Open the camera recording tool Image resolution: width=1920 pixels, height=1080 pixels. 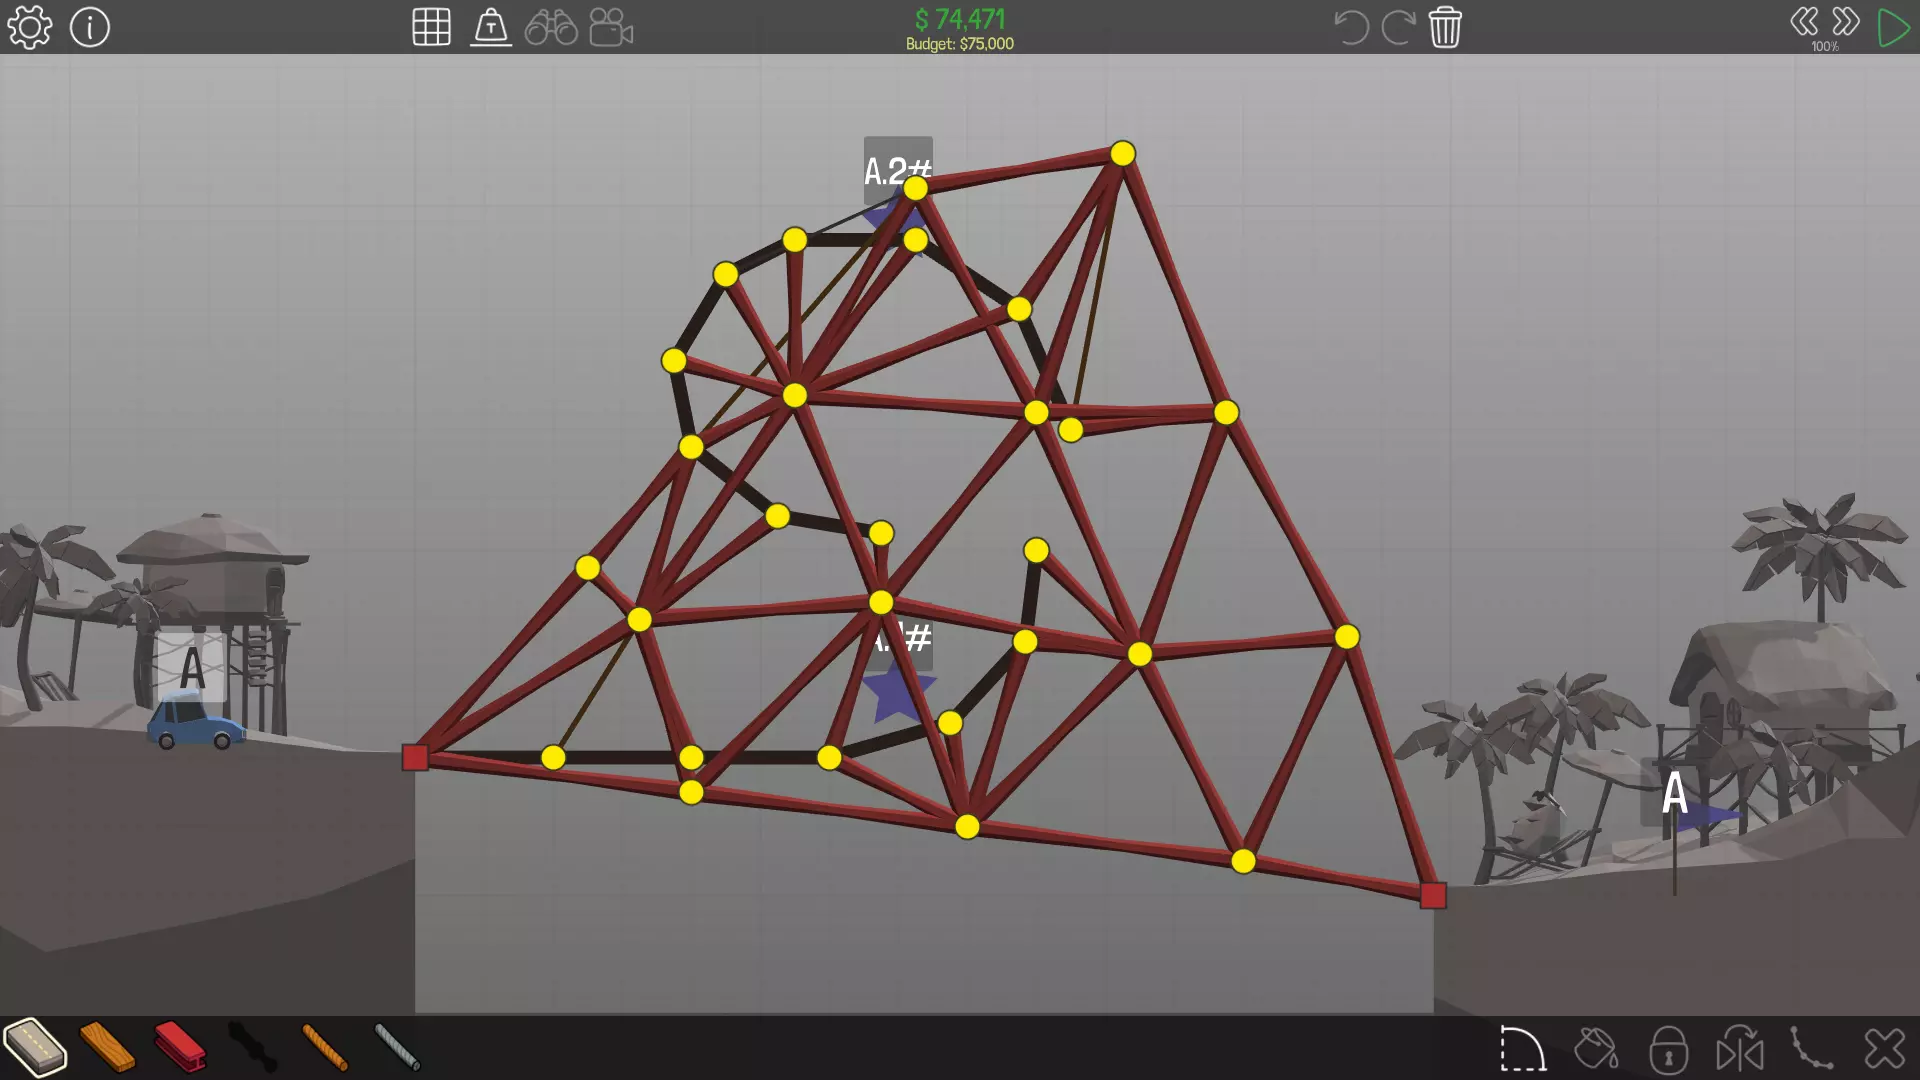[x=611, y=27]
